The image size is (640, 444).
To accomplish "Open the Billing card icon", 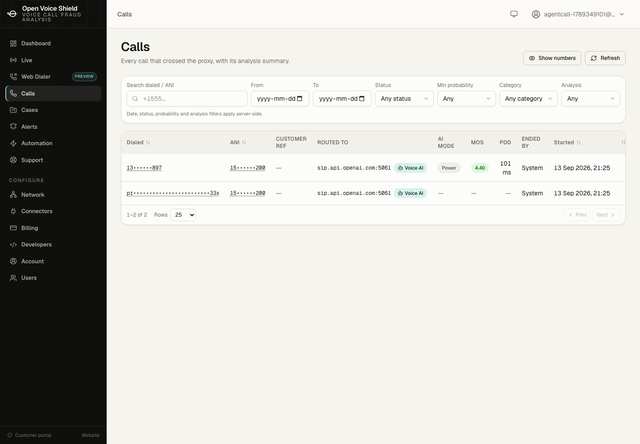I will click(13, 228).
